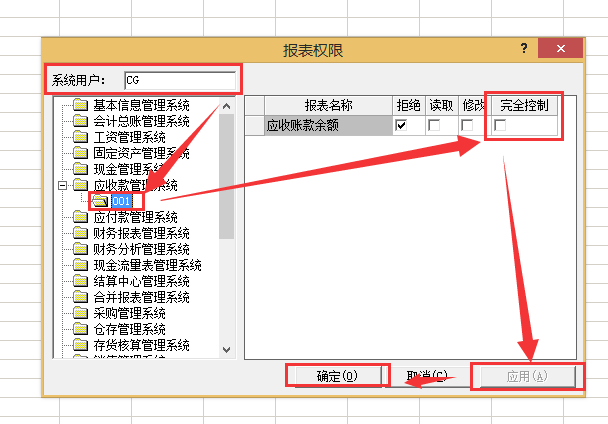
Task: Select 财务分析管理系统 tree entry
Action: (141, 249)
